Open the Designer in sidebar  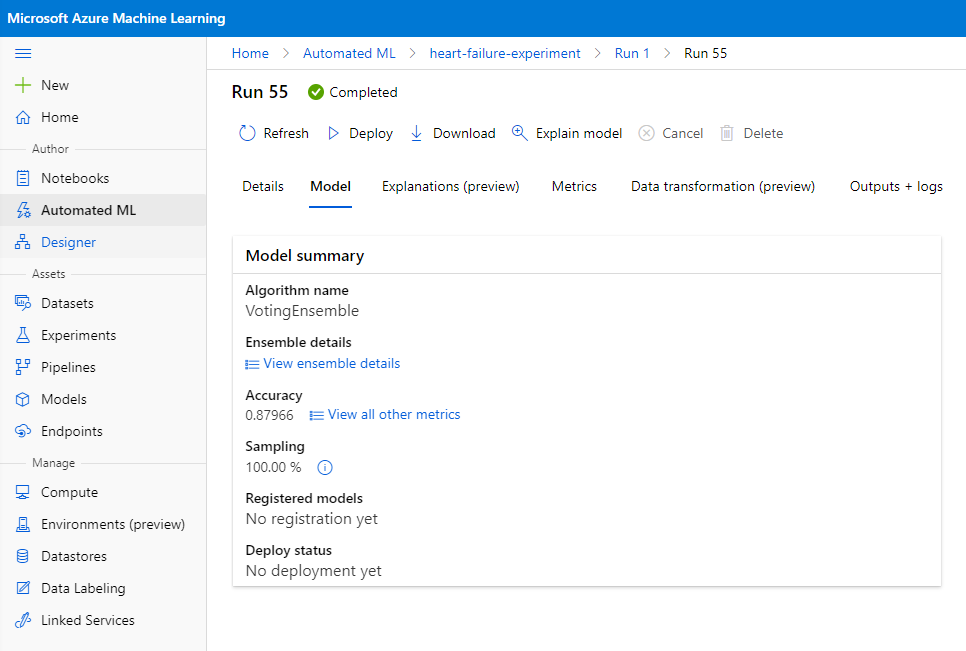tap(68, 242)
